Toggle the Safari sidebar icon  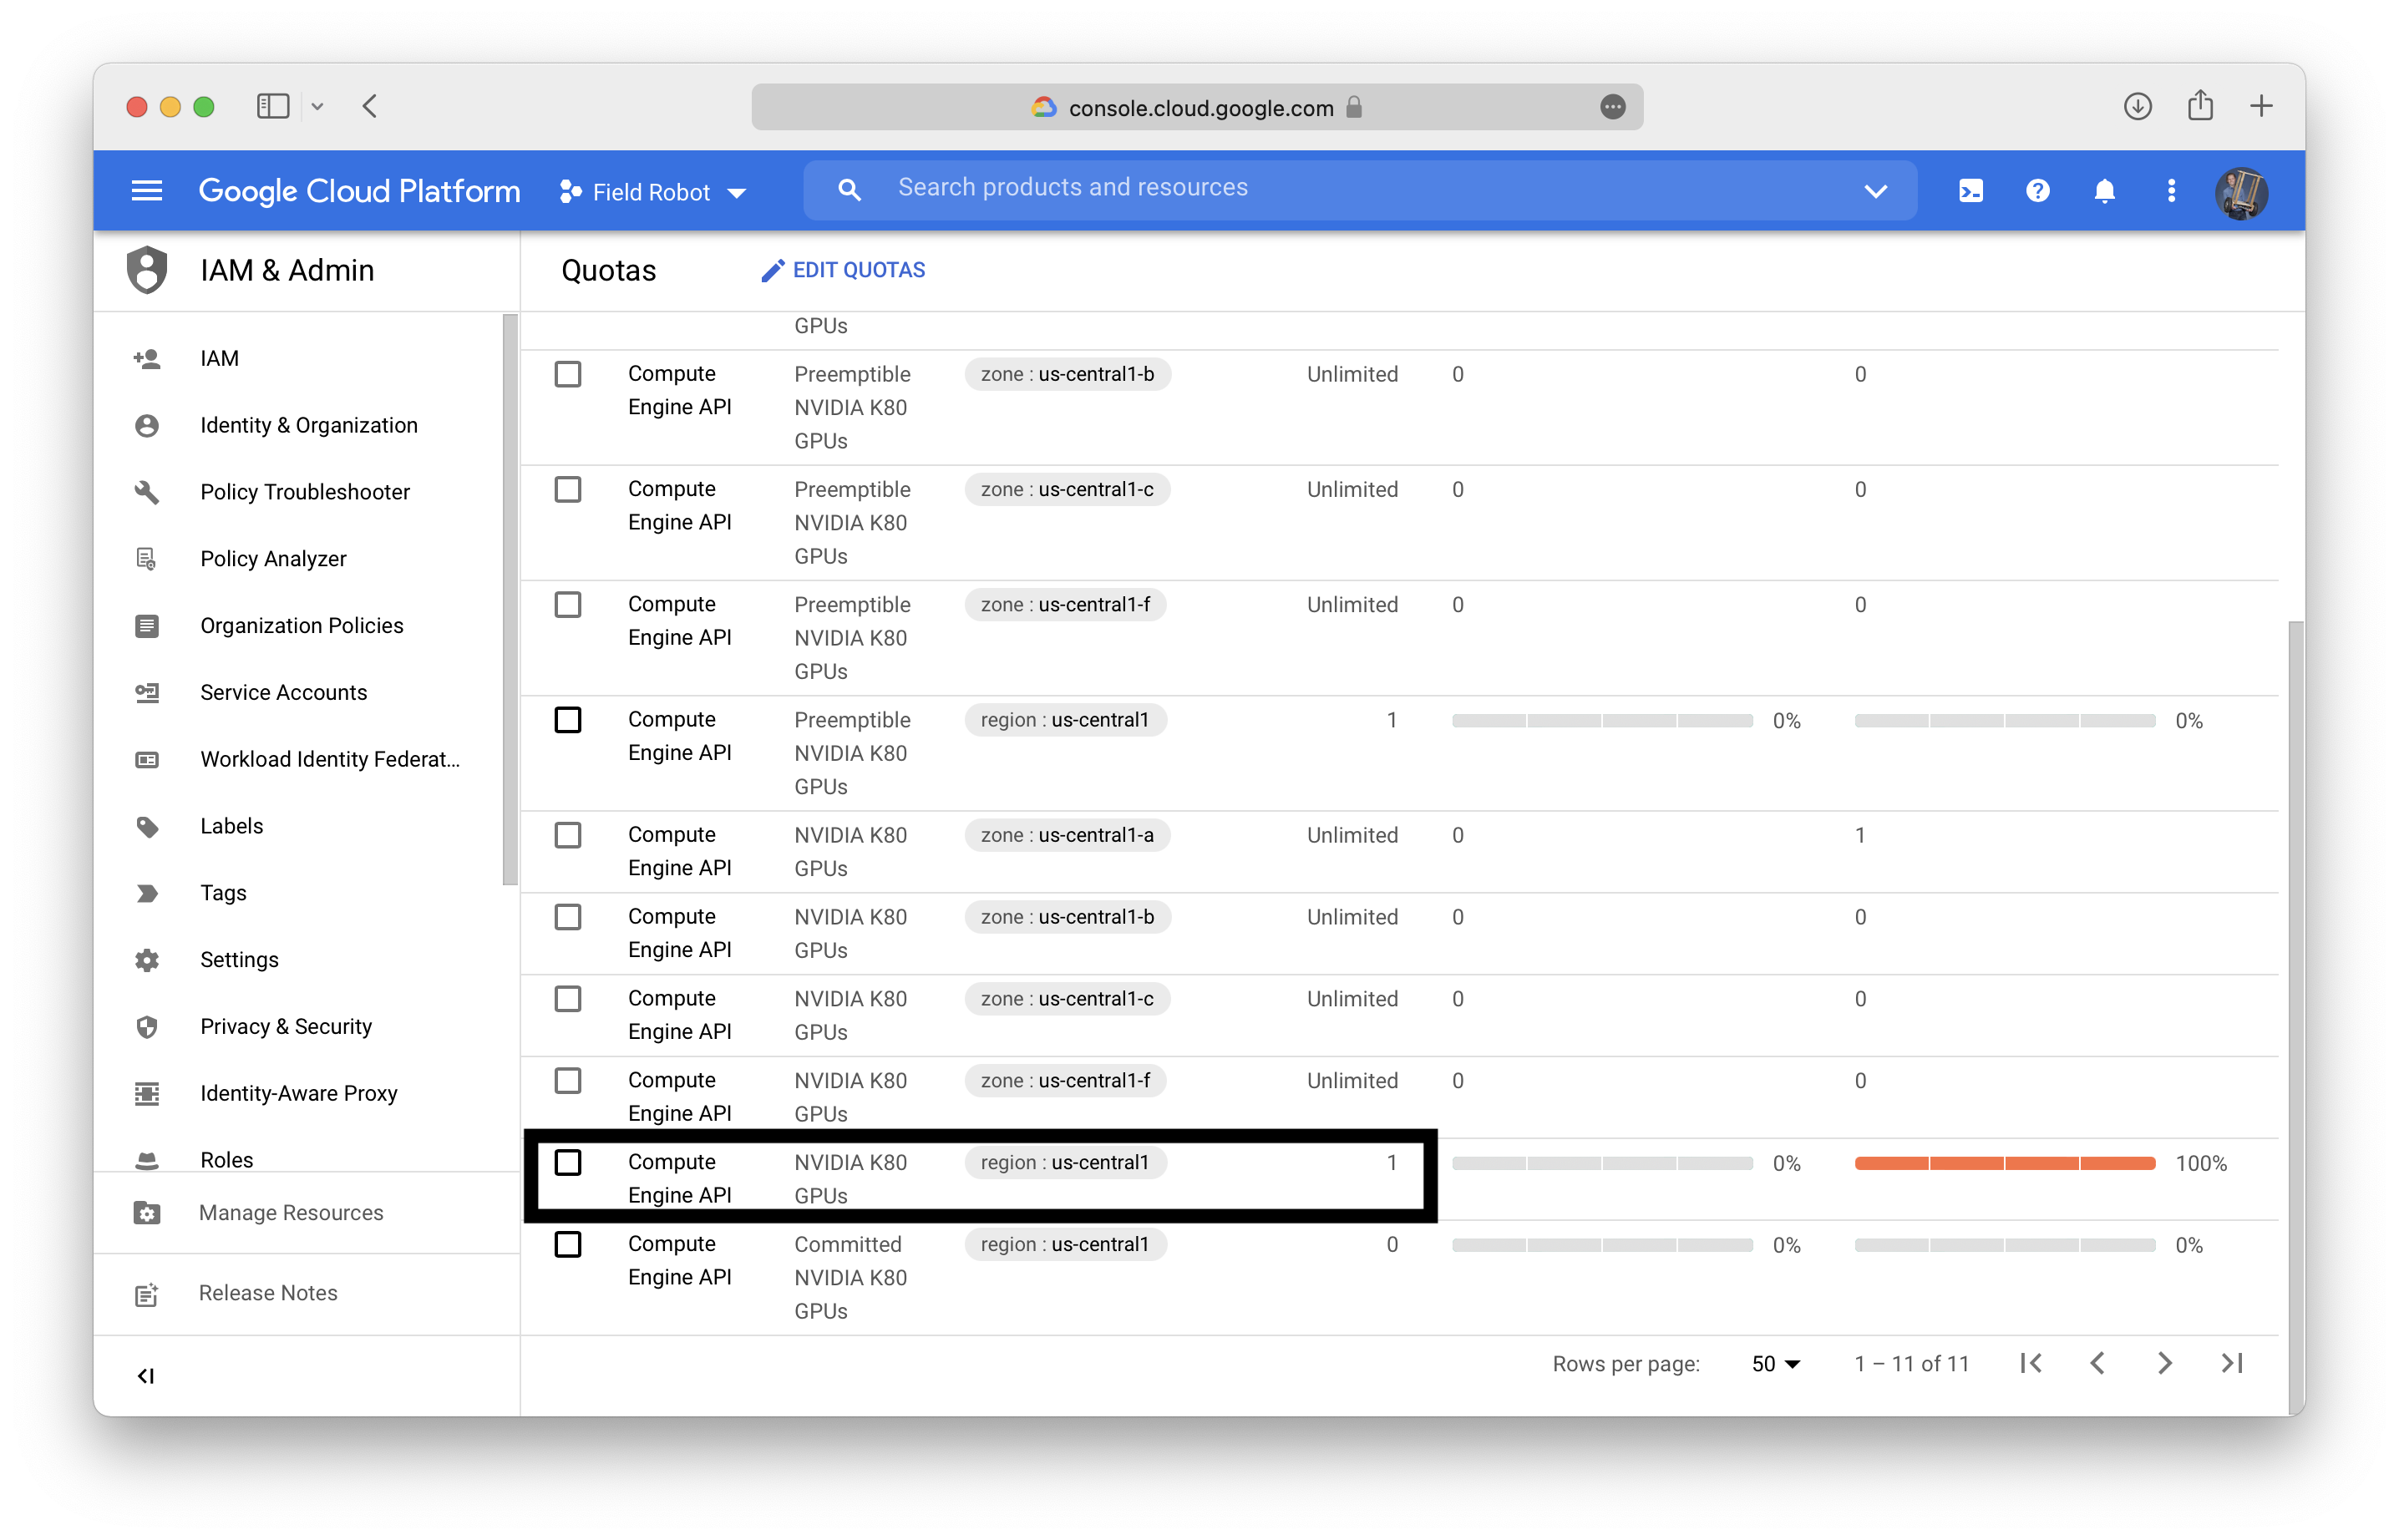tap(272, 106)
